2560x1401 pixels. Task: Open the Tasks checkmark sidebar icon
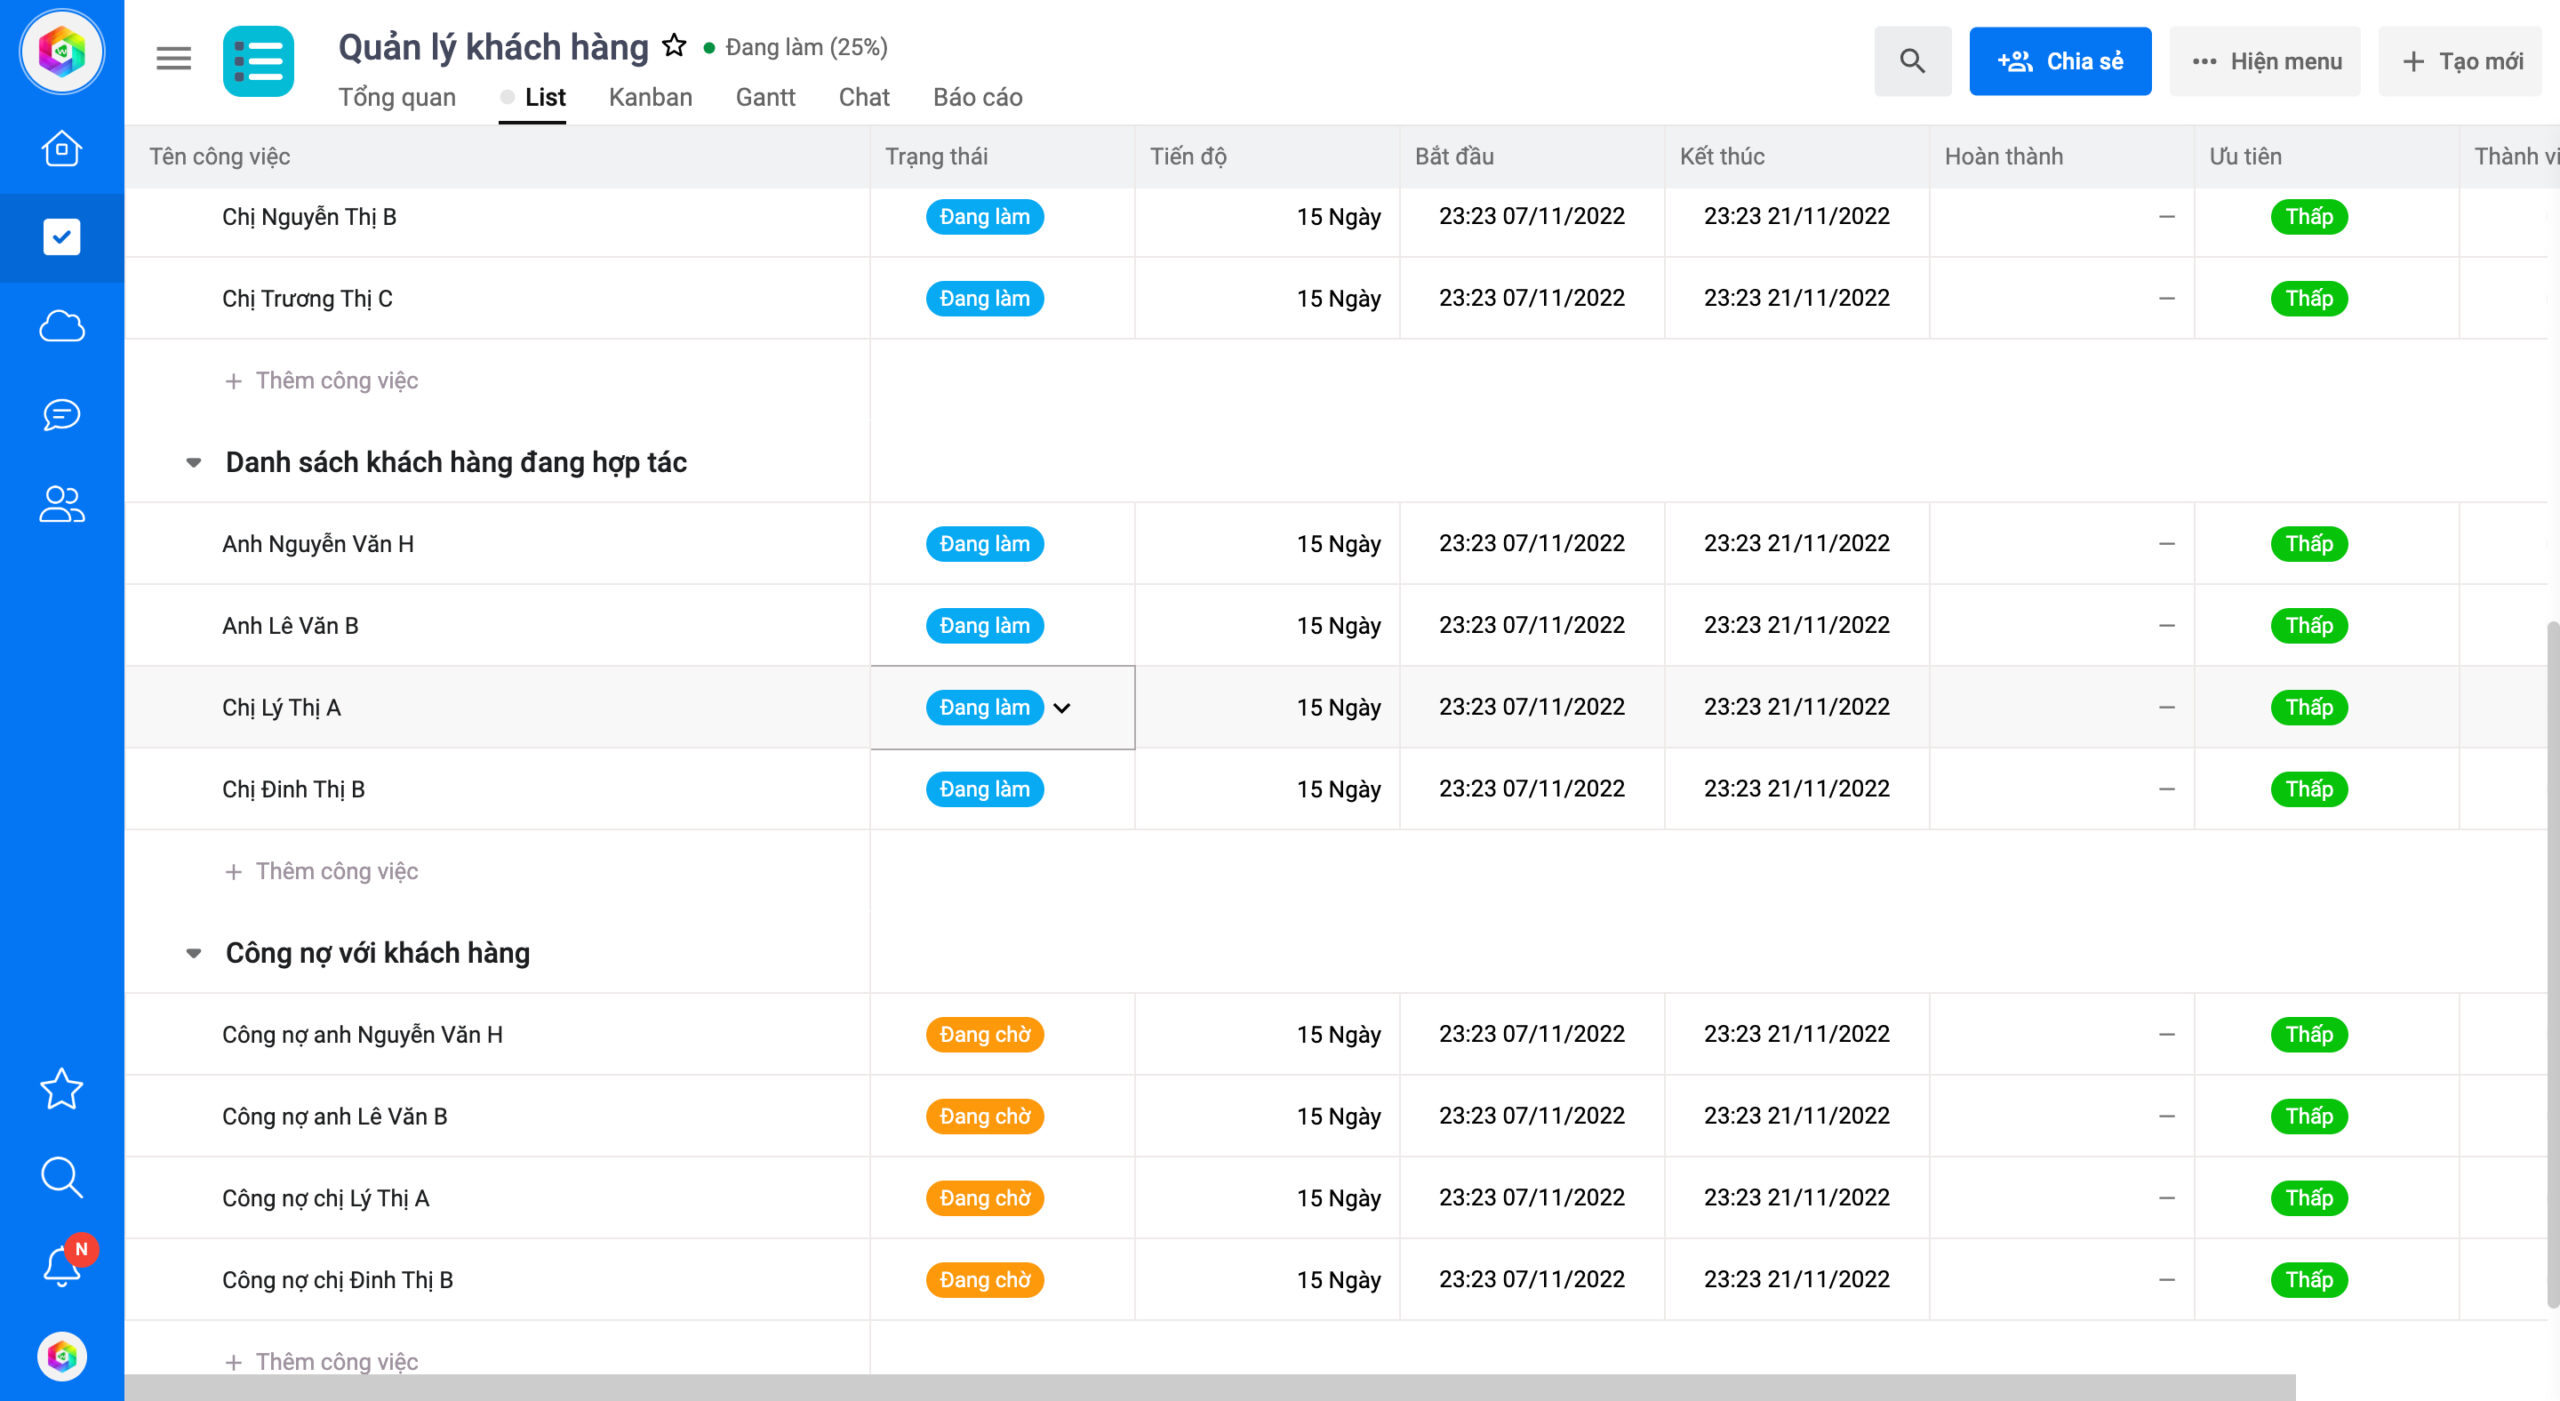[x=62, y=237]
